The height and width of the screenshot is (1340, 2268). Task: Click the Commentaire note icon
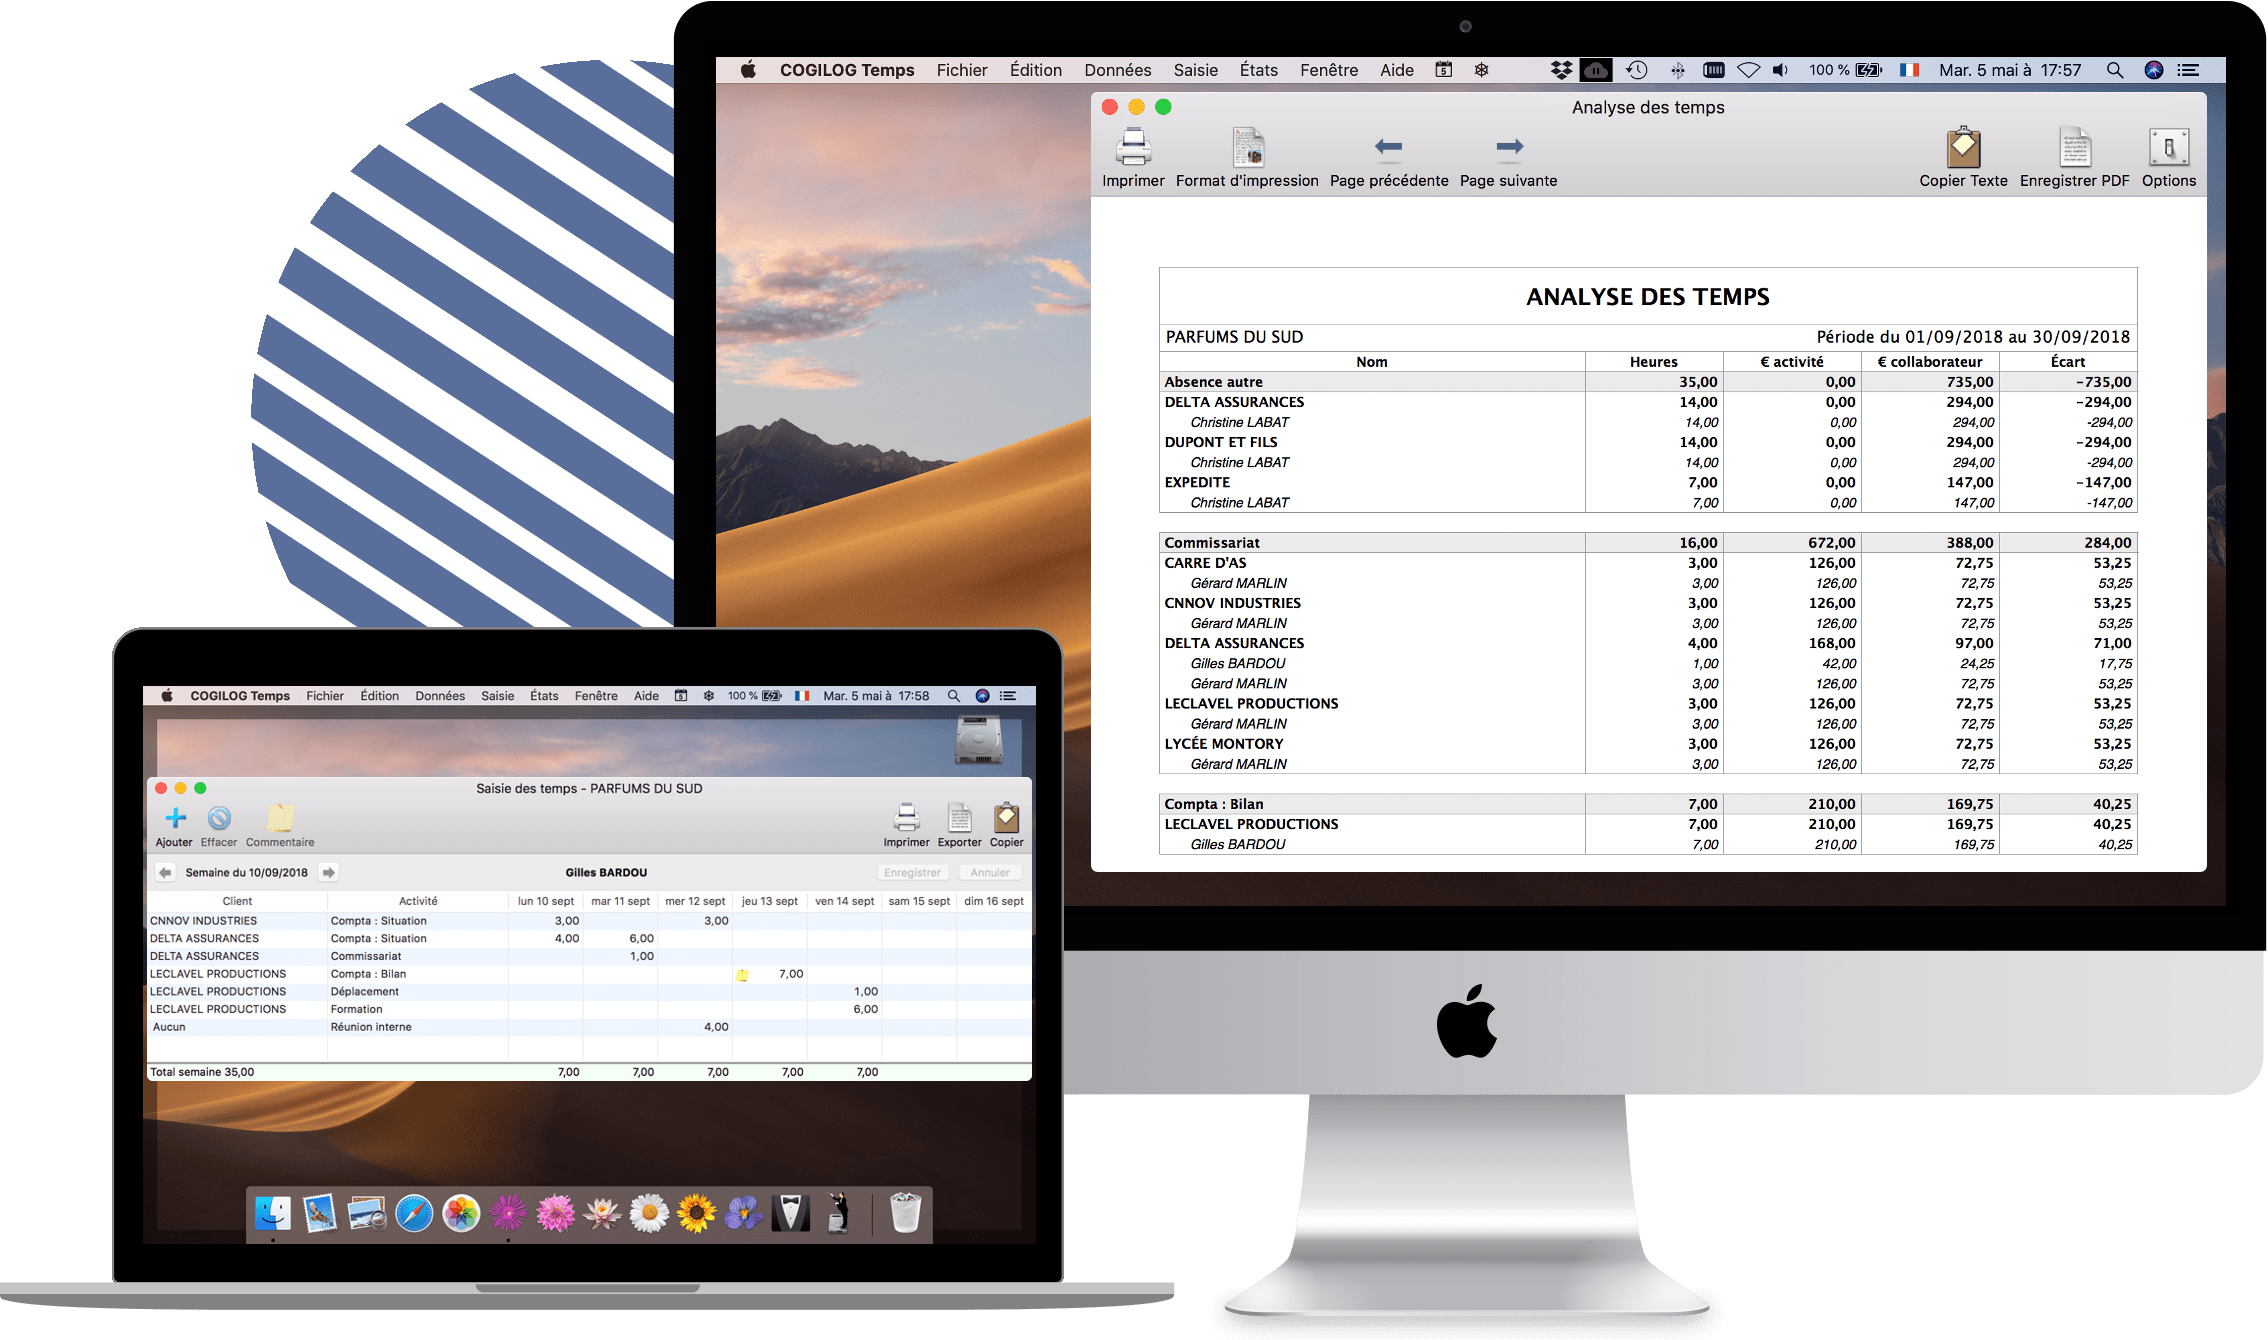point(280,818)
